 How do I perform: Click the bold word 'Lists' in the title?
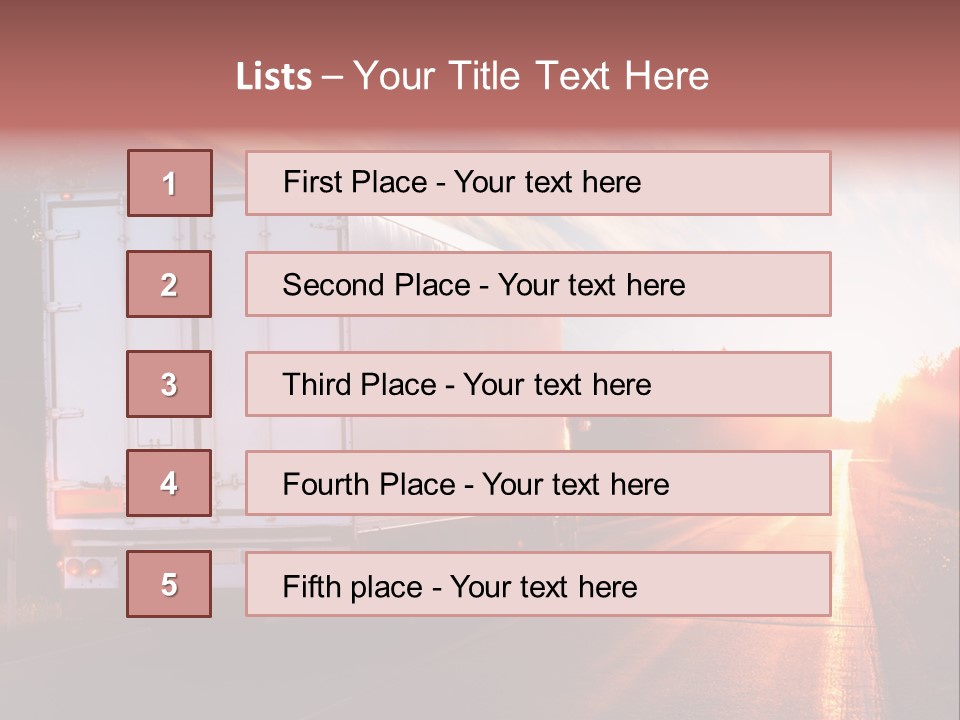tap(273, 77)
